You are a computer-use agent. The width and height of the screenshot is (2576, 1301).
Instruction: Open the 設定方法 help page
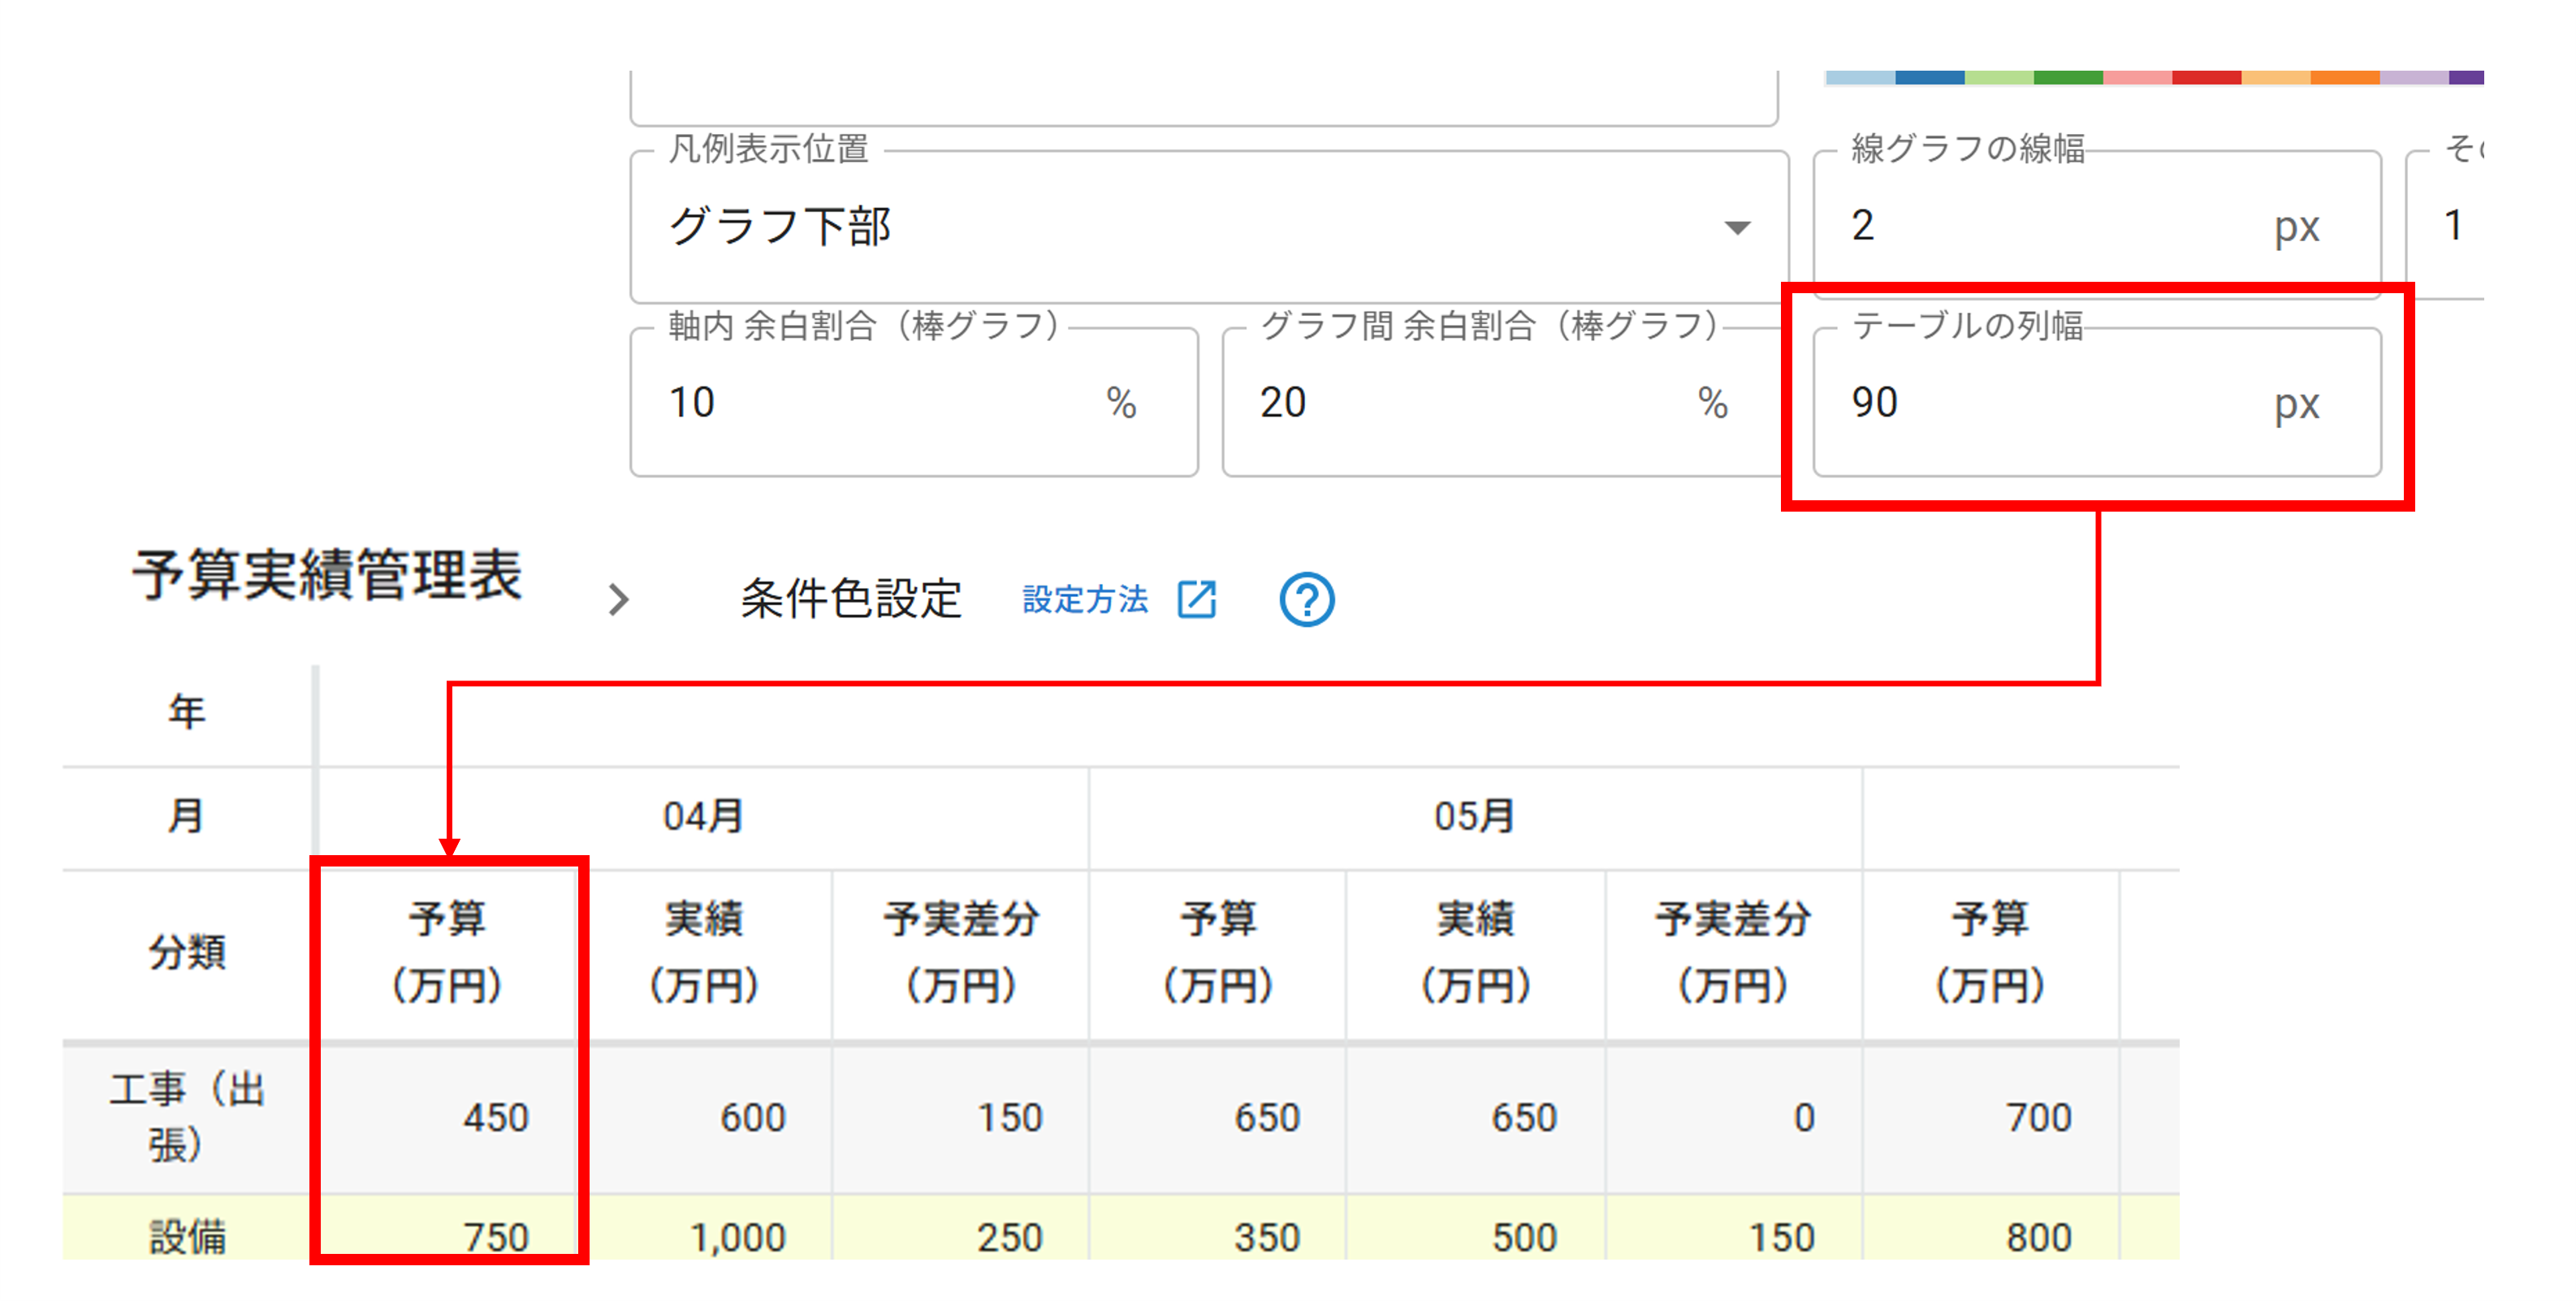coord(1086,599)
